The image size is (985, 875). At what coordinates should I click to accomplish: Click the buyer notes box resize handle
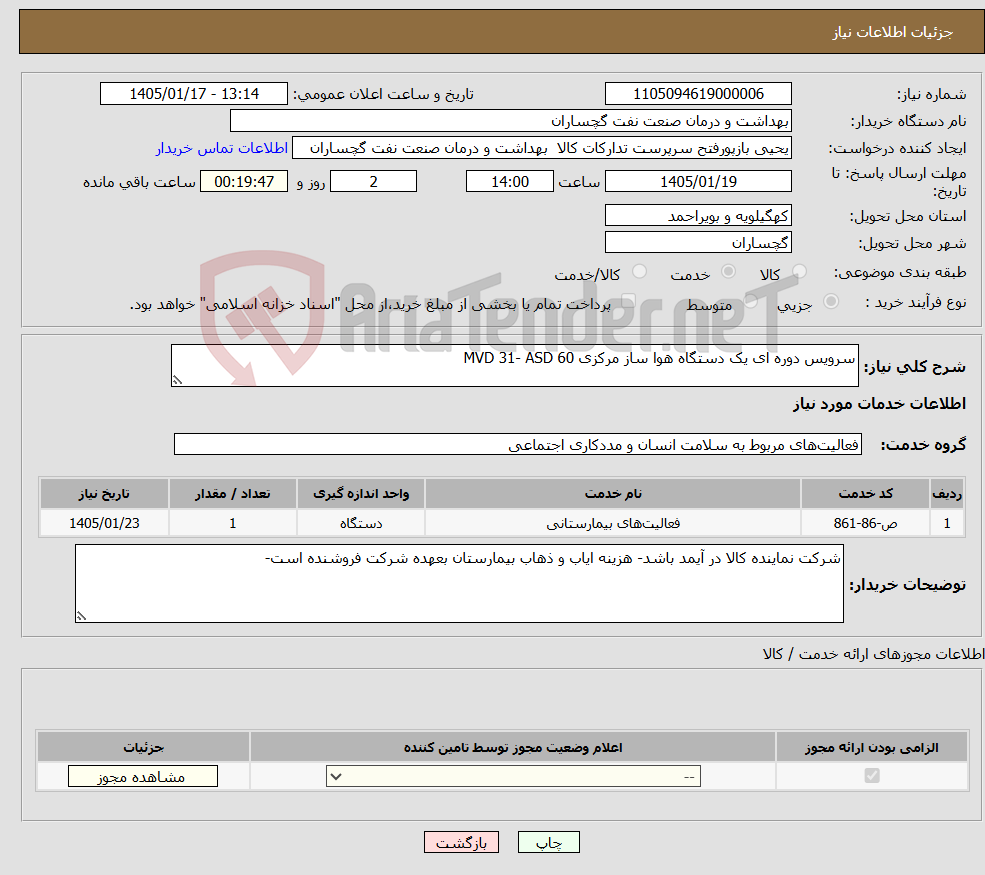tap(81, 616)
